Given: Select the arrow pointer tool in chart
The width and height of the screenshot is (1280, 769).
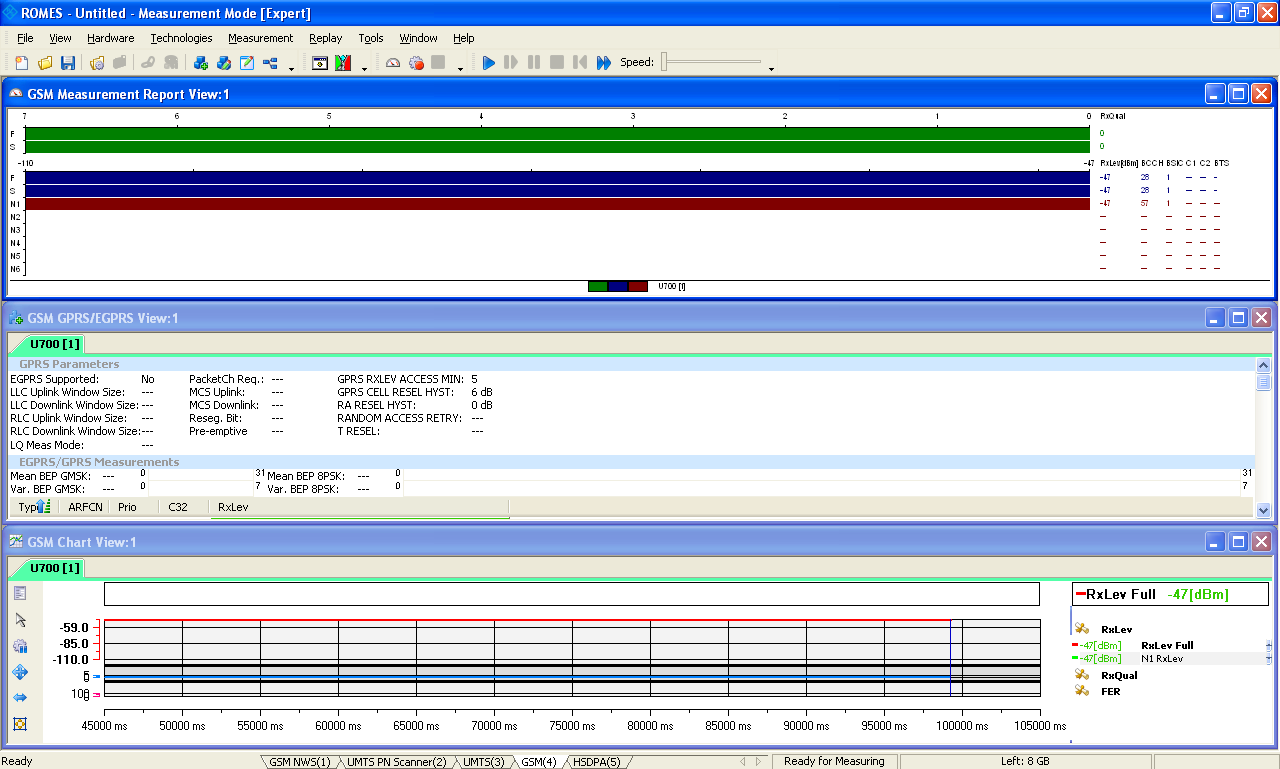Looking at the screenshot, I should 20,620.
